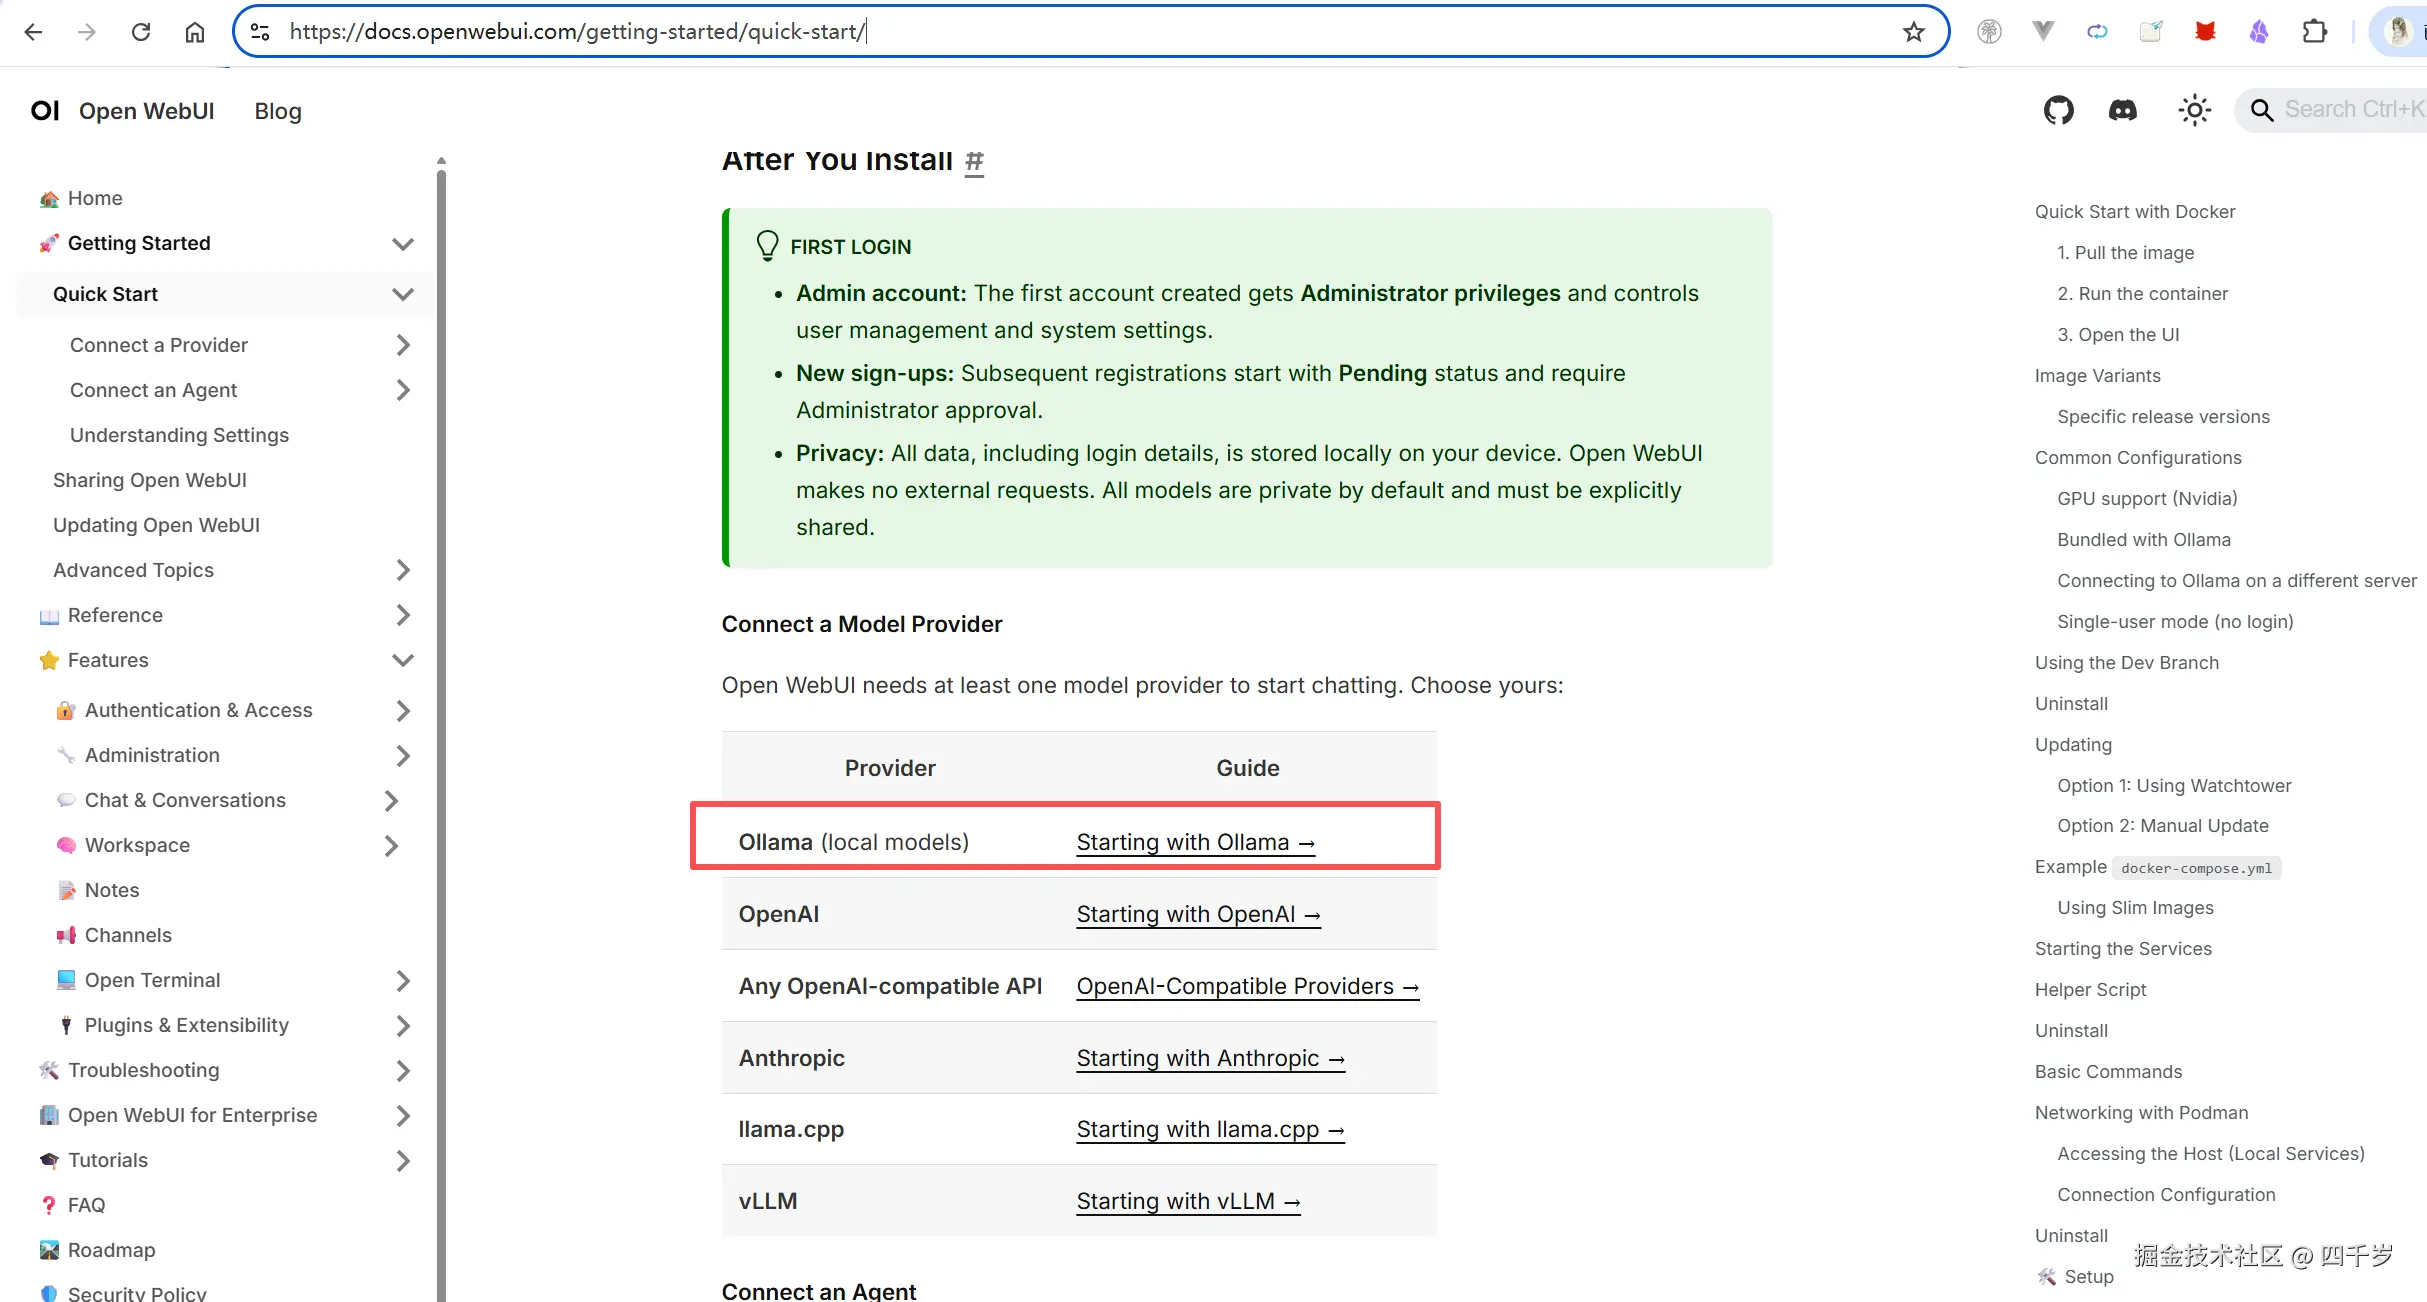2427x1302 pixels.
Task: Follow the OpenAI-Compatible Providers link
Action: tap(1247, 986)
